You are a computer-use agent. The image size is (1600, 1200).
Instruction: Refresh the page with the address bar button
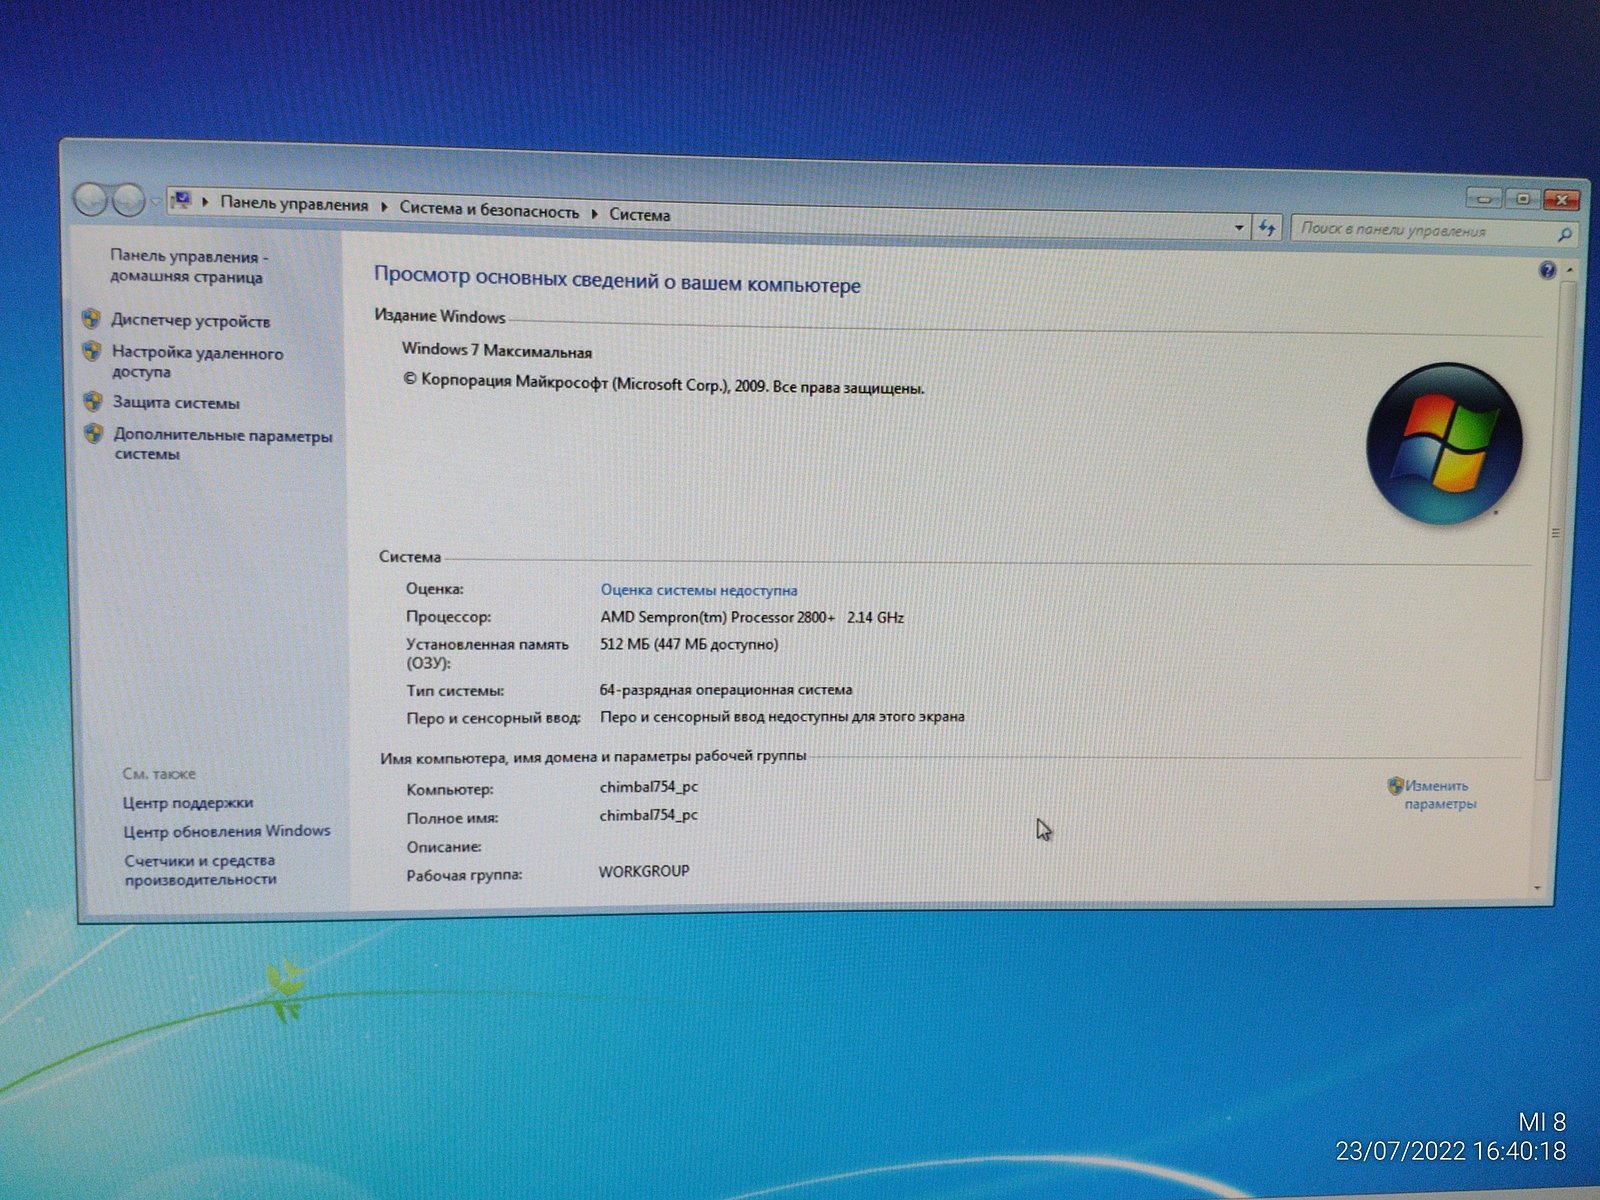pos(1267,228)
